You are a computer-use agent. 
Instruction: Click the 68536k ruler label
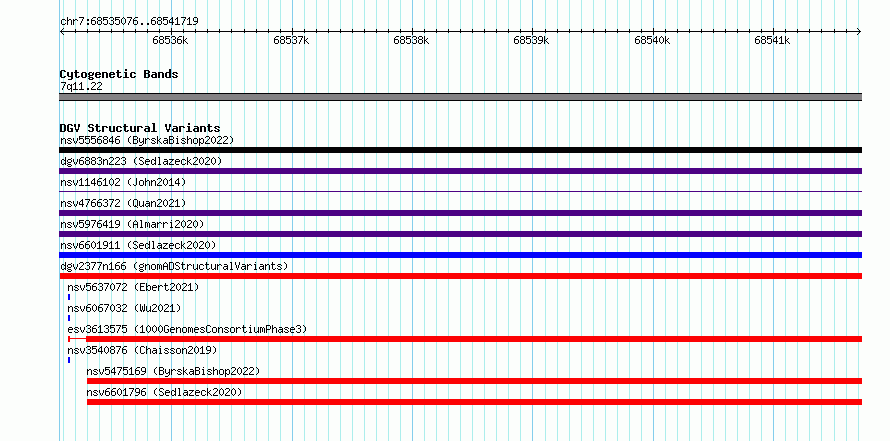click(x=170, y=40)
